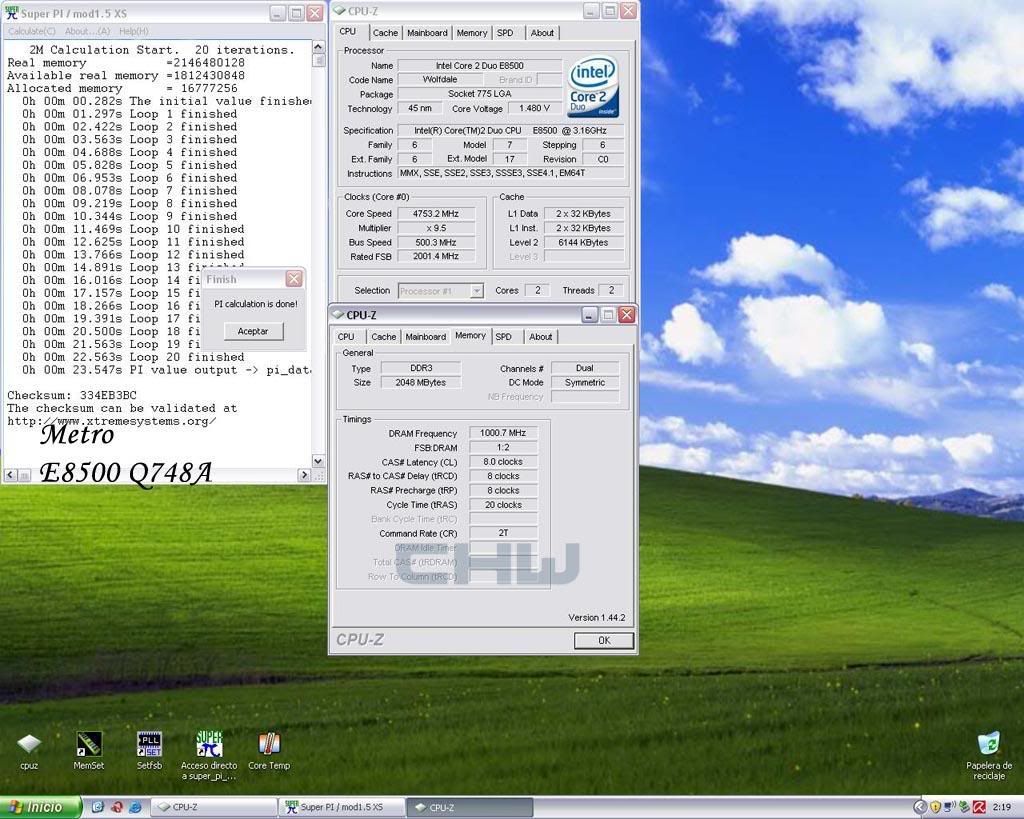Viewport: 1024px width, 819px height.
Task: Click the security shield tray icon
Action: tap(935, 807)
